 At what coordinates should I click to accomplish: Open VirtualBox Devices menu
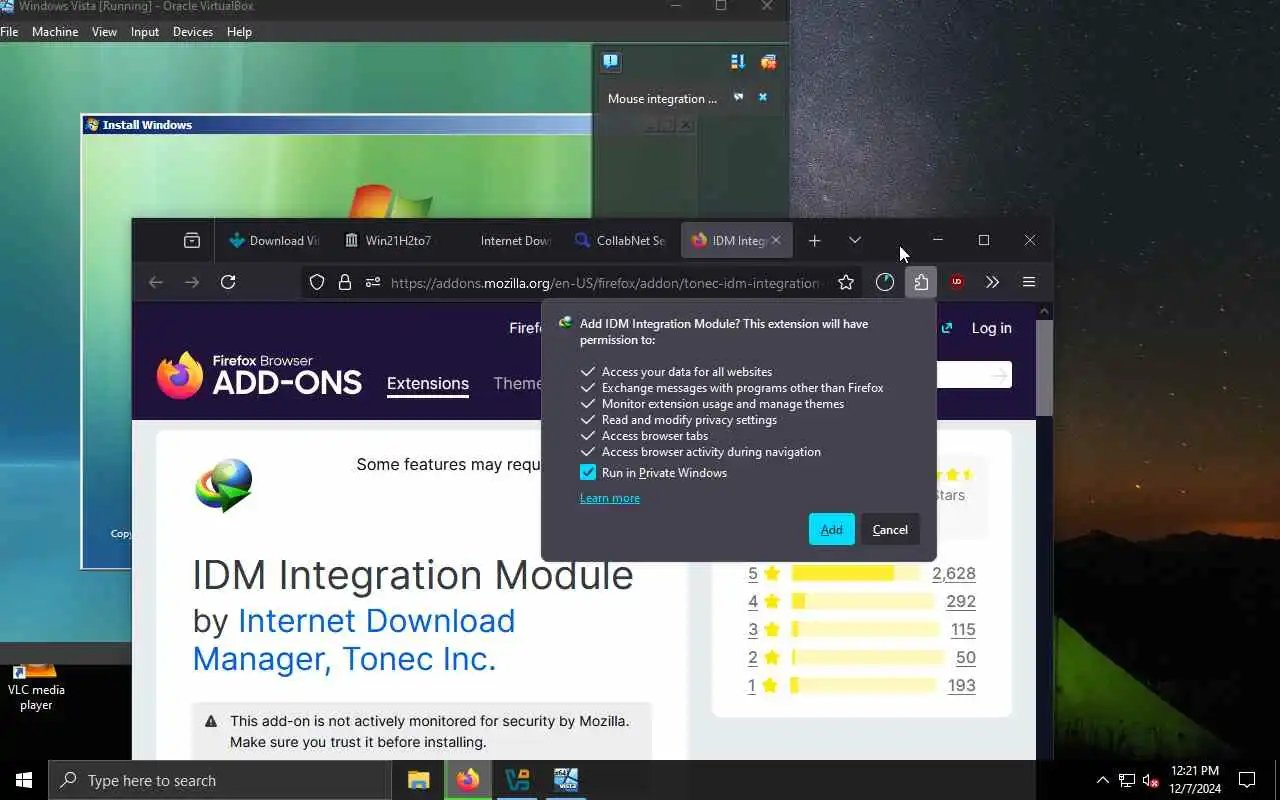[193, 32]
